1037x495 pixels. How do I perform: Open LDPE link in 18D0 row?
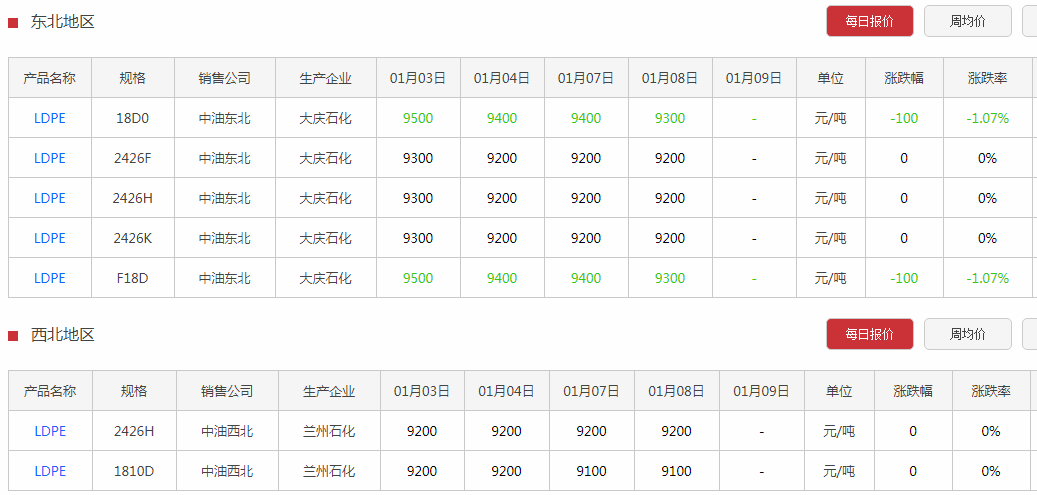[50, 118]
